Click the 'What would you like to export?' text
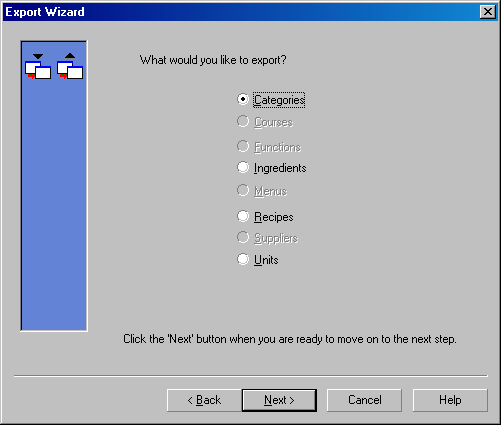This screenshot has height=425, width=501. 213,60
